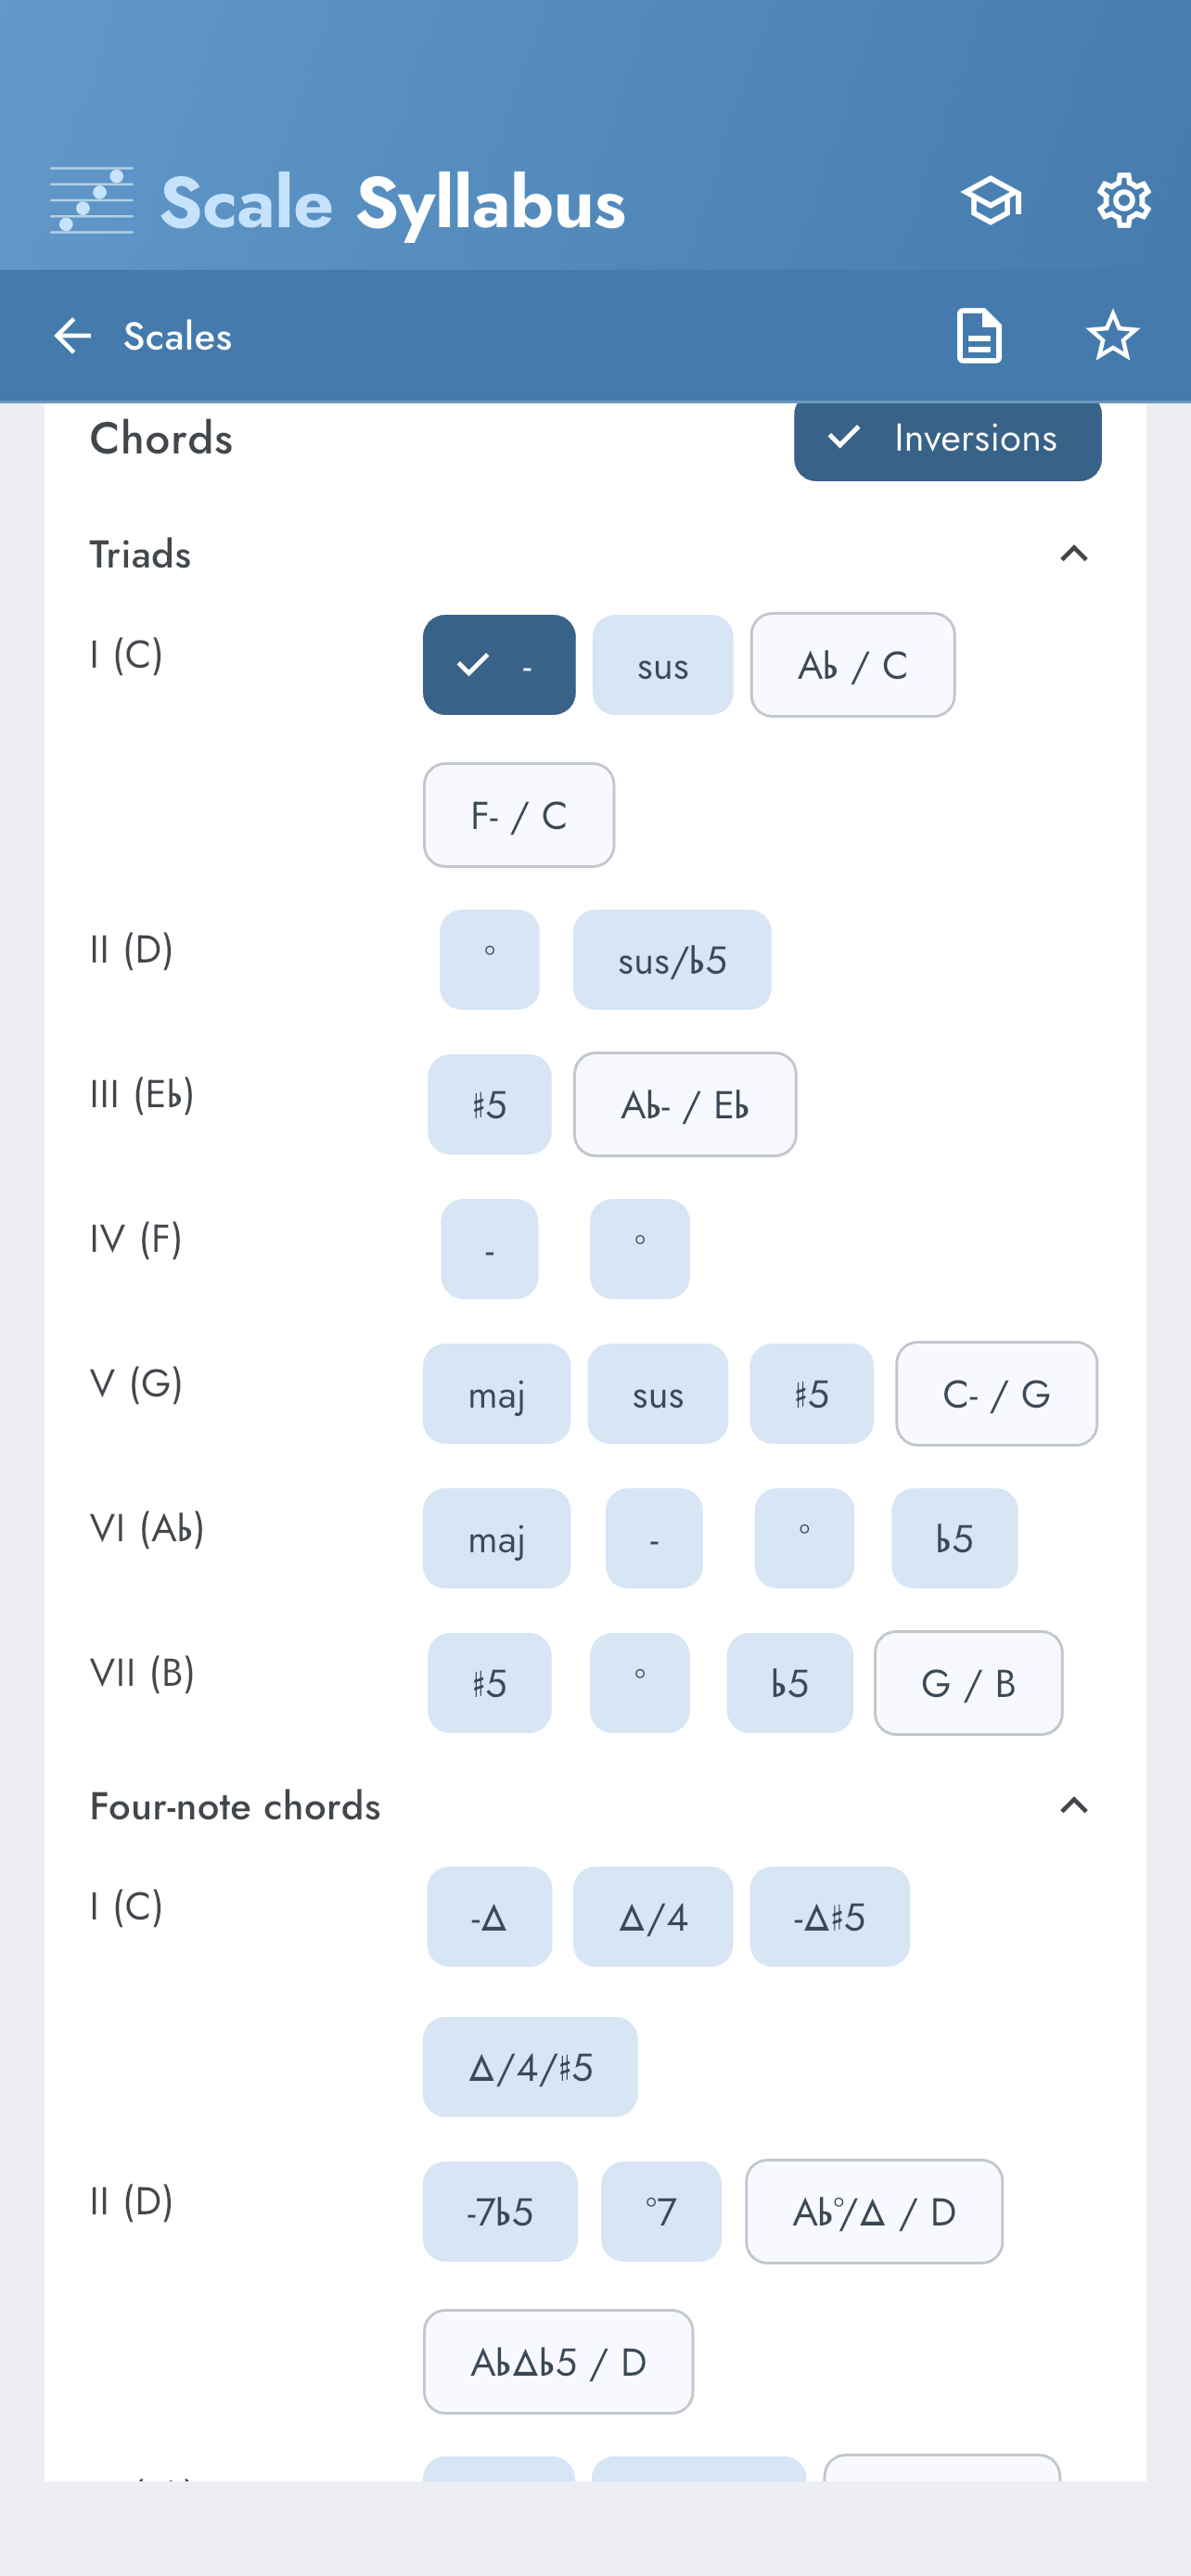Tap the star favorite icon

1112,336
